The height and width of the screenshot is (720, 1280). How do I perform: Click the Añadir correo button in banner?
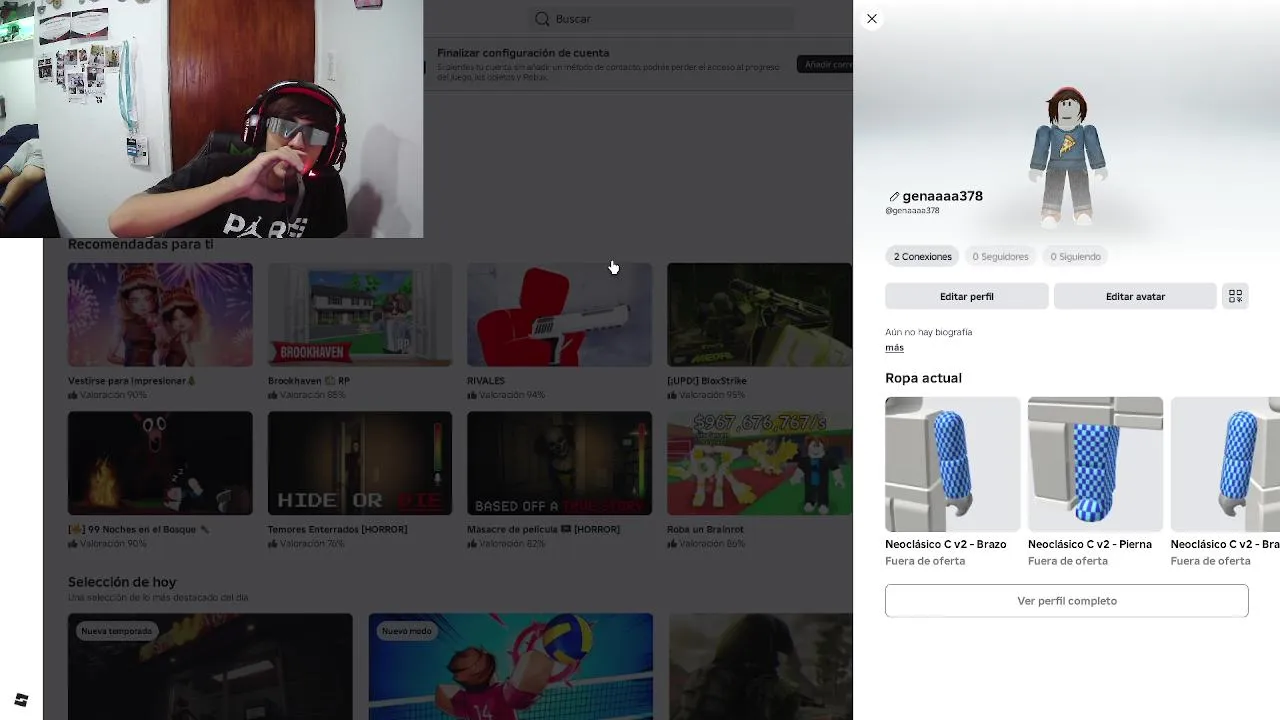tap(825, 64)
